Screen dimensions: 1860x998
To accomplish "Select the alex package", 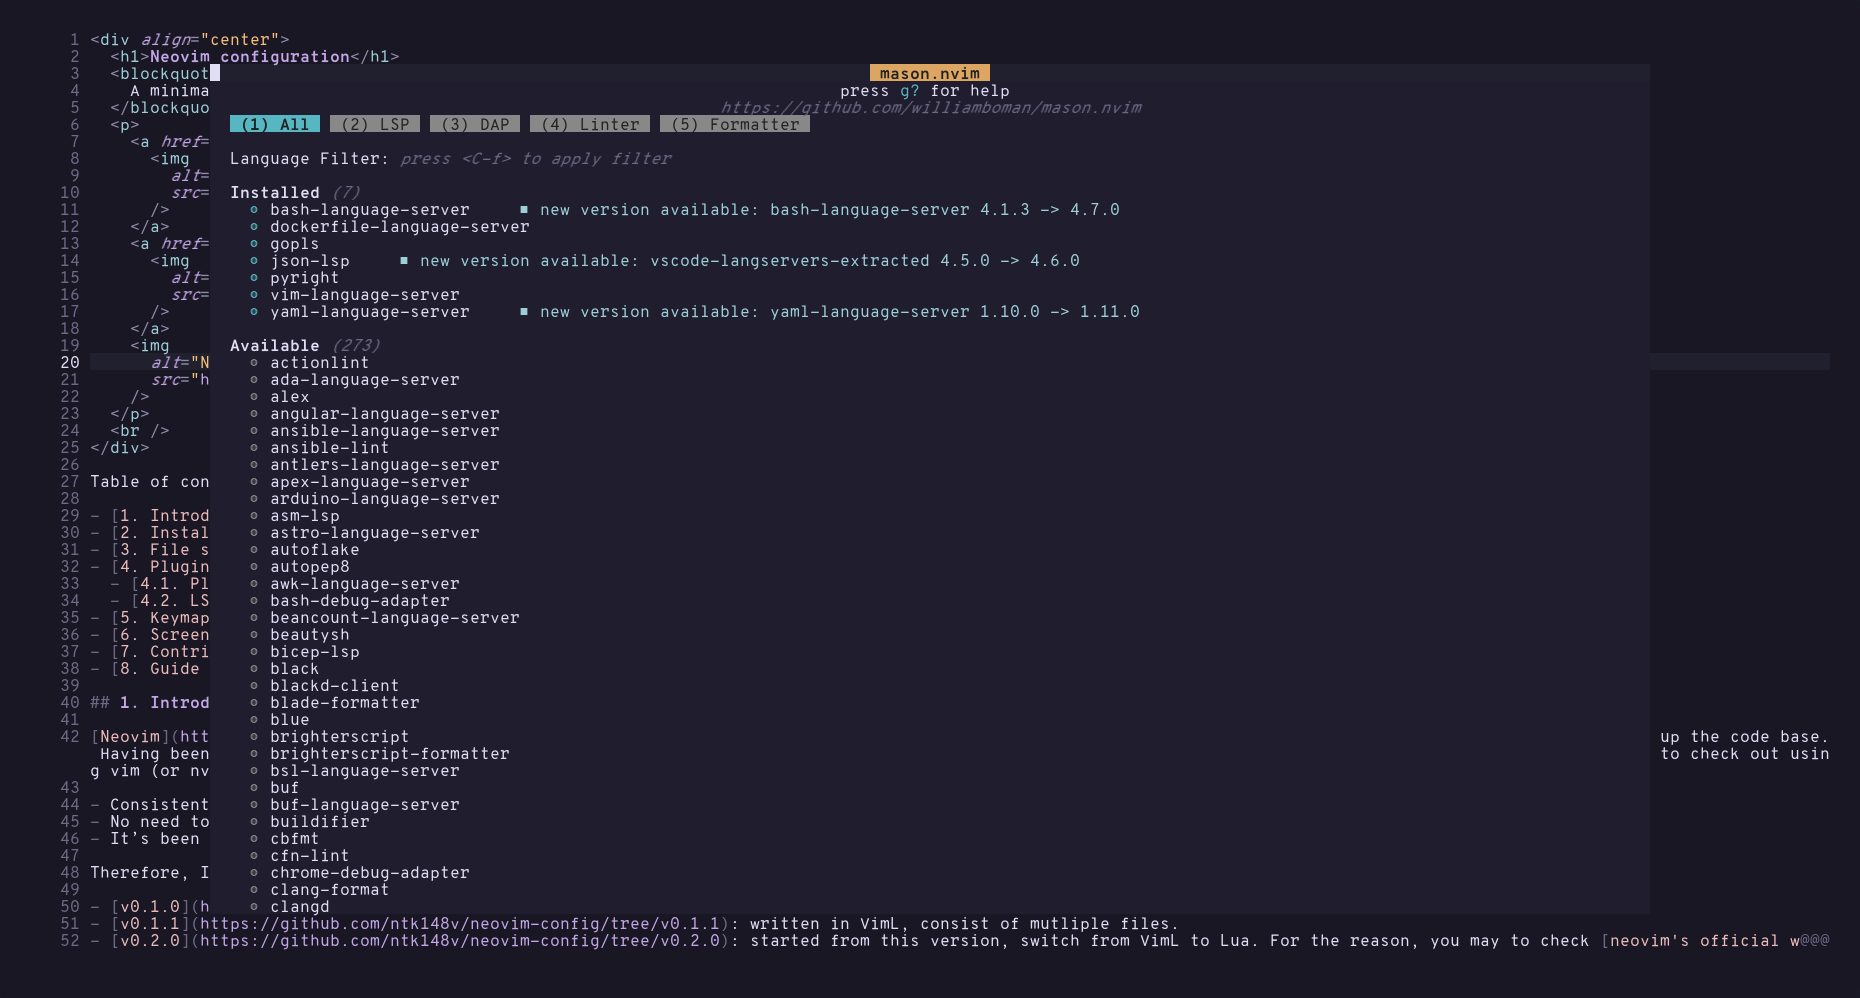I will [x=290, y=396].
